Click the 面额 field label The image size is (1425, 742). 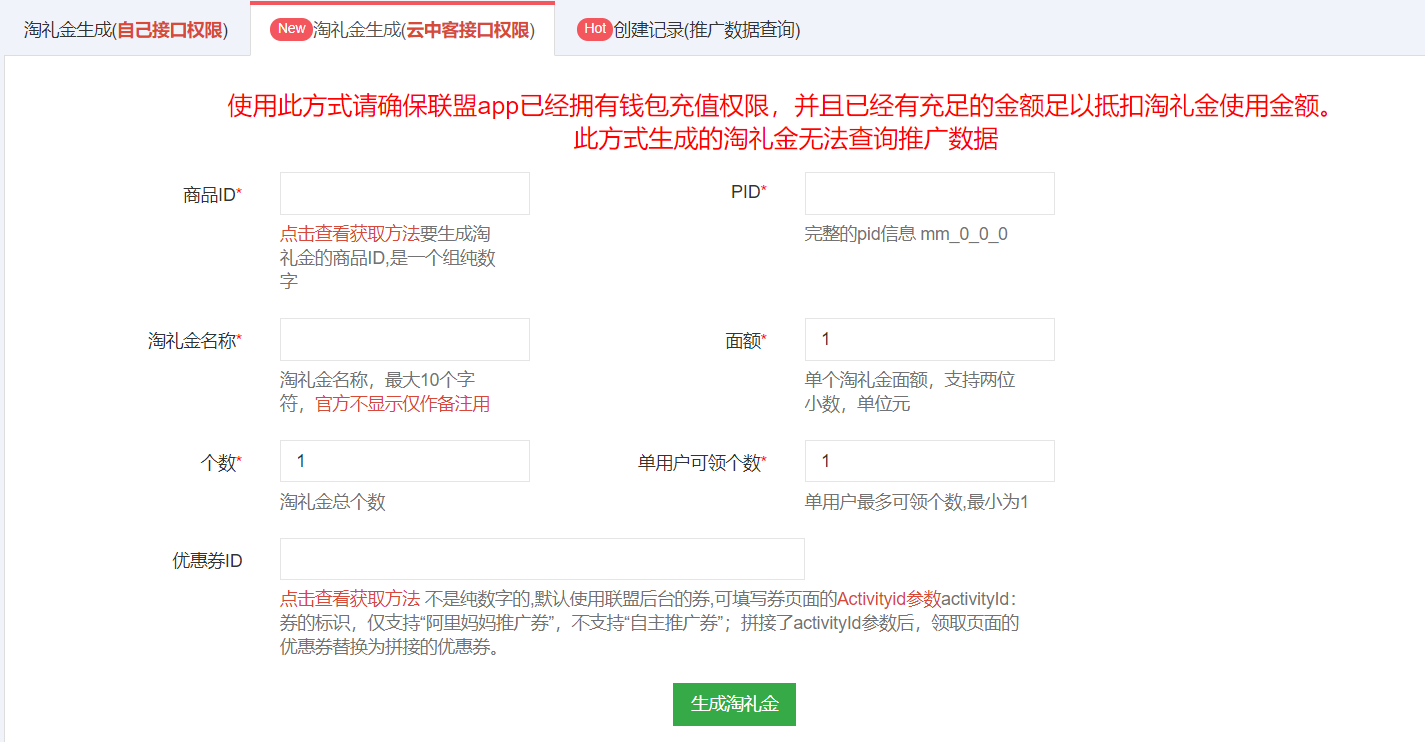746,341
